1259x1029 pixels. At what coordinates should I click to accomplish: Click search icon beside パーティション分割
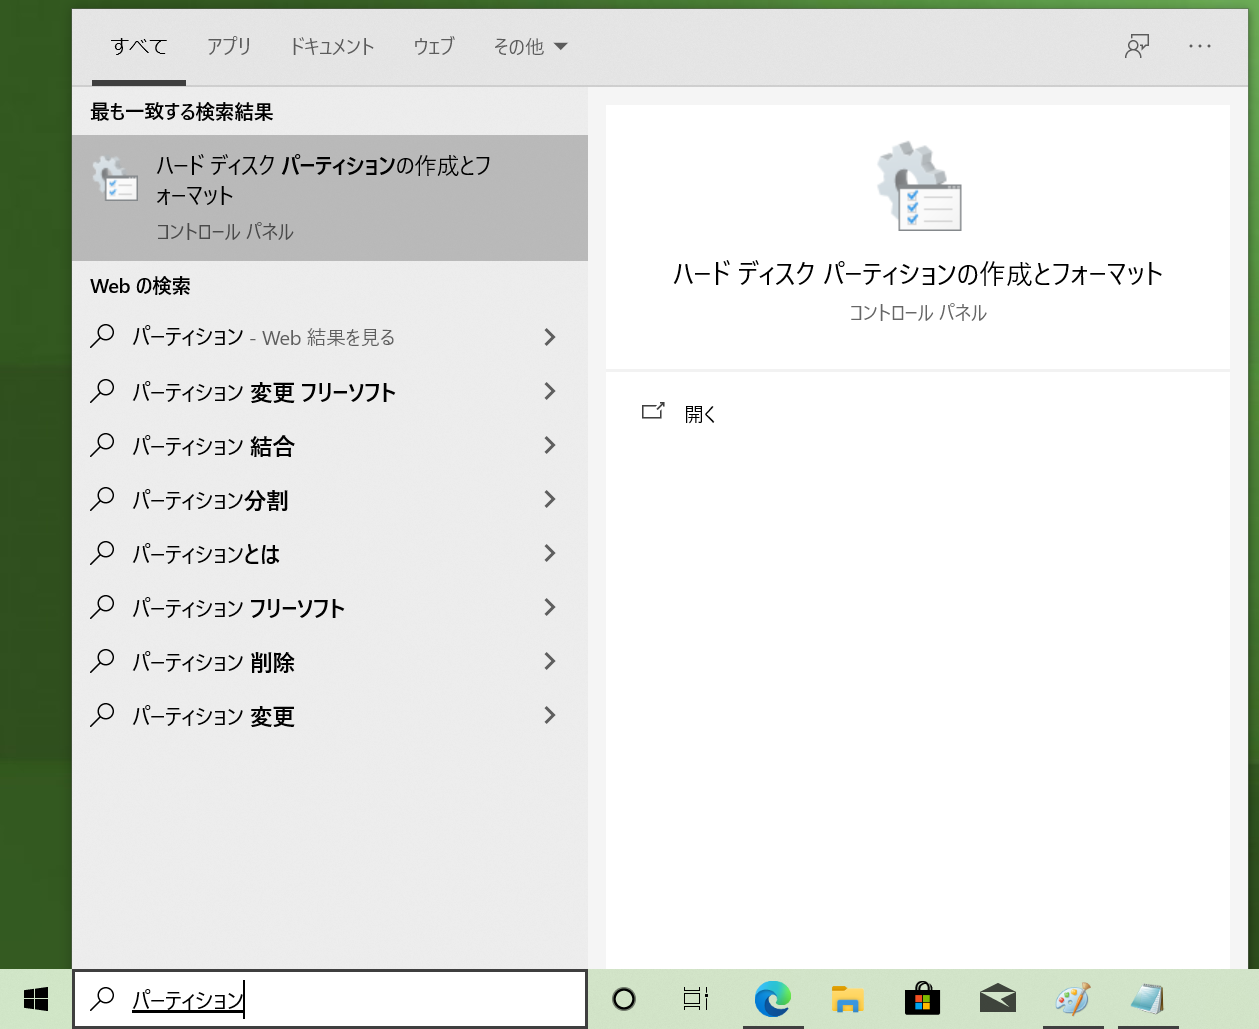point(102,499)
